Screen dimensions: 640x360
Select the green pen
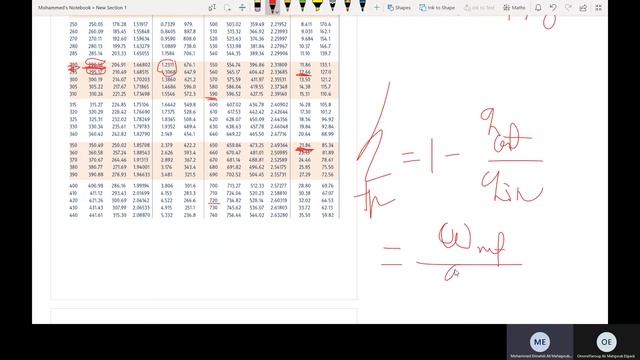[x=302, y=6]
